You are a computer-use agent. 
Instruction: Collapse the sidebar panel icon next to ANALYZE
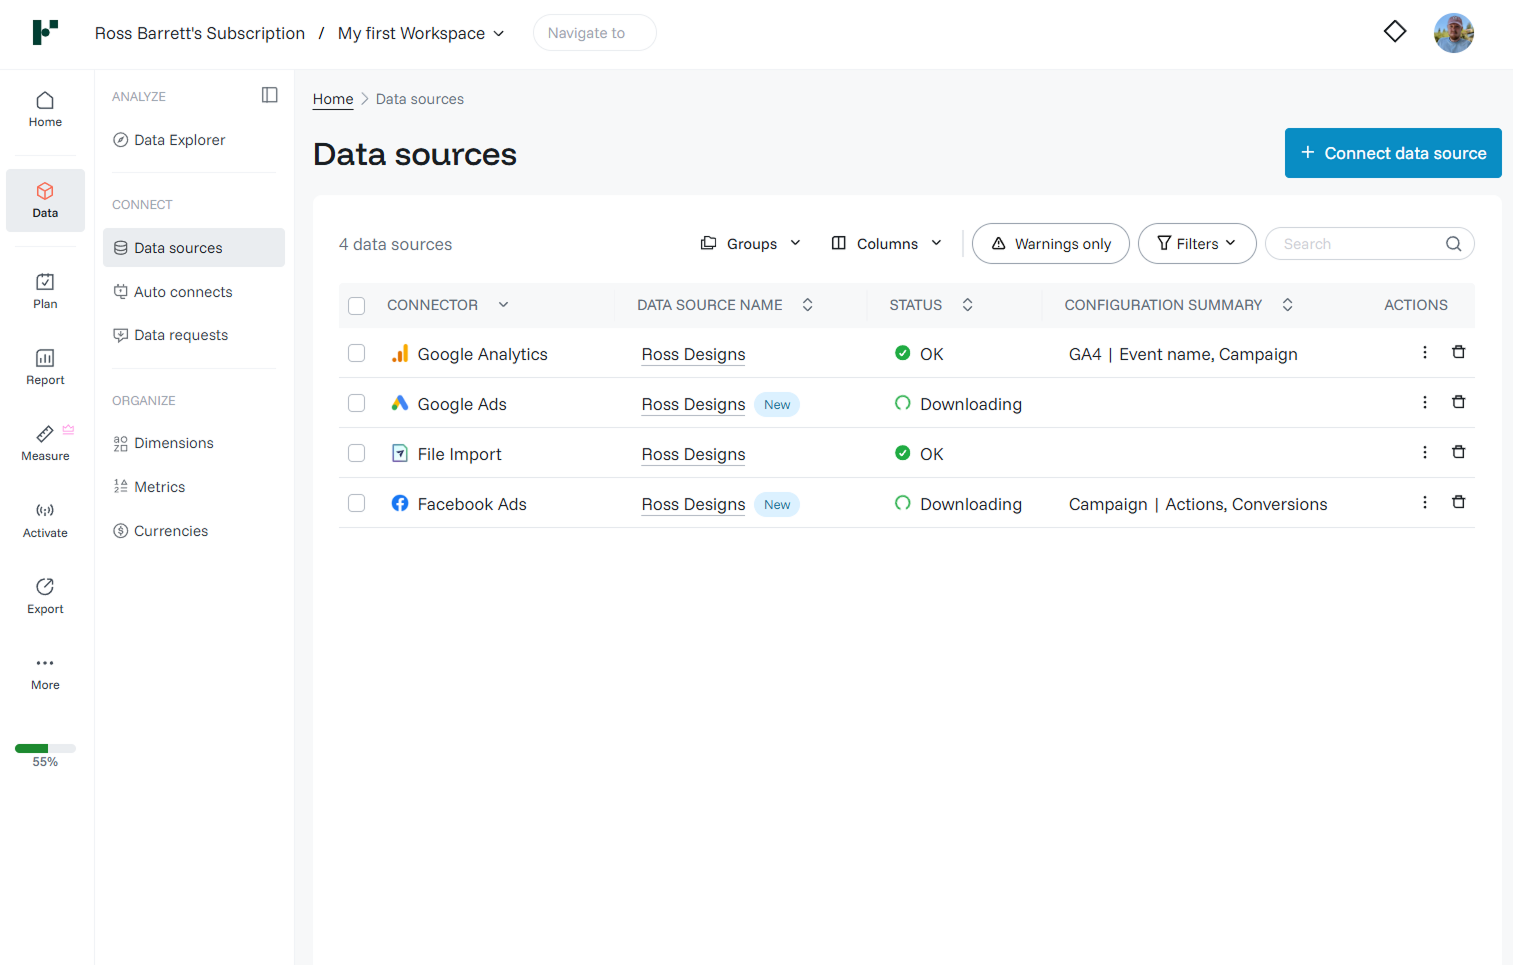(270, 95)
